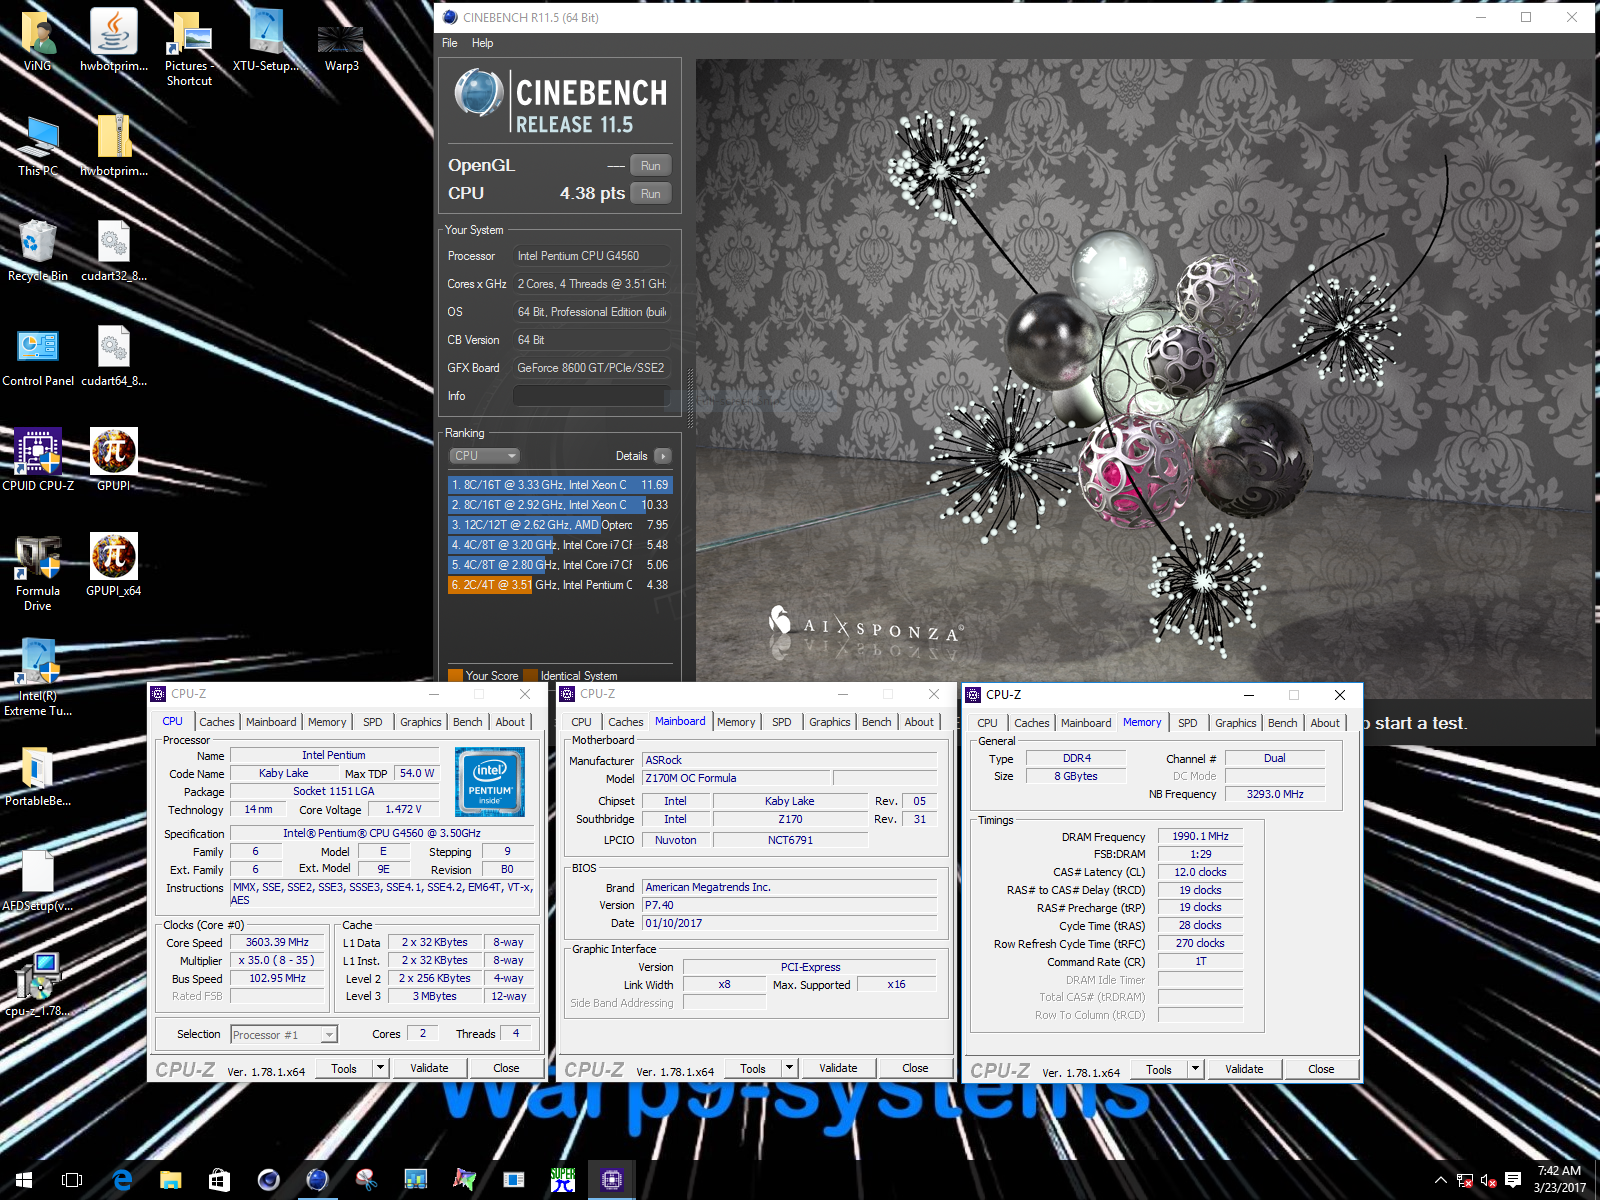
Task: Open About tab in right CPU-Z window
Action: point(1325,723)
